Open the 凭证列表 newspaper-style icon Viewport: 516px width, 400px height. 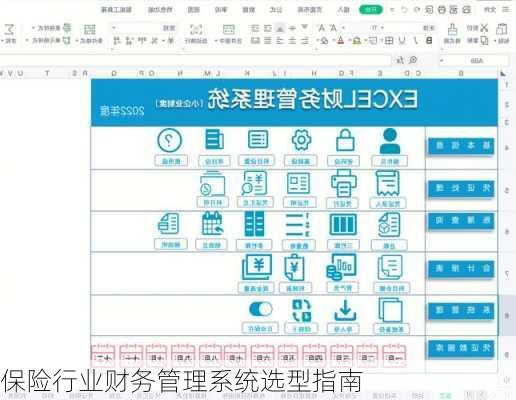pyautogui.click(x=298, y=183)
